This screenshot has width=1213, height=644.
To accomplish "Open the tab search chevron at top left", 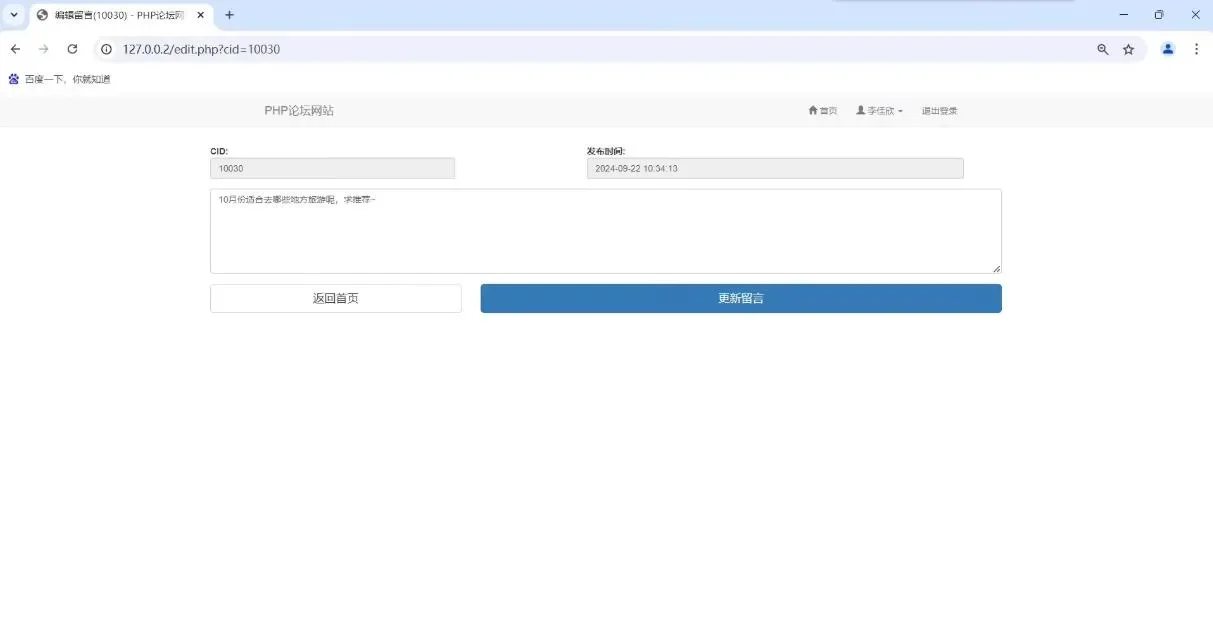I will [x=13, y=15].
